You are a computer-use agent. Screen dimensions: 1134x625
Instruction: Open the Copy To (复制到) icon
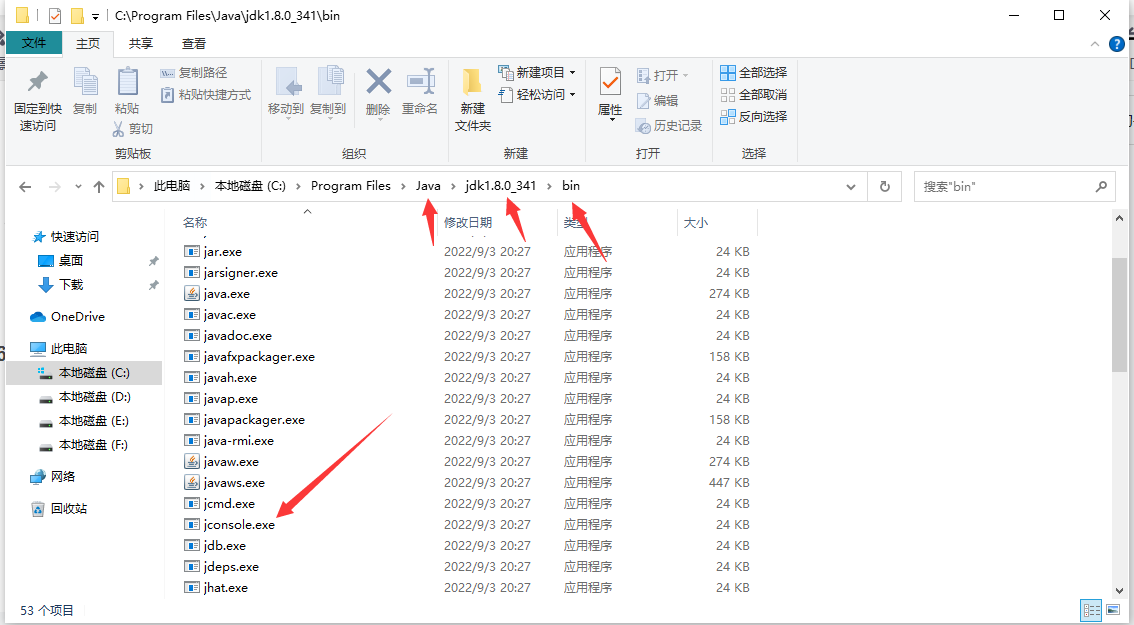330,81
